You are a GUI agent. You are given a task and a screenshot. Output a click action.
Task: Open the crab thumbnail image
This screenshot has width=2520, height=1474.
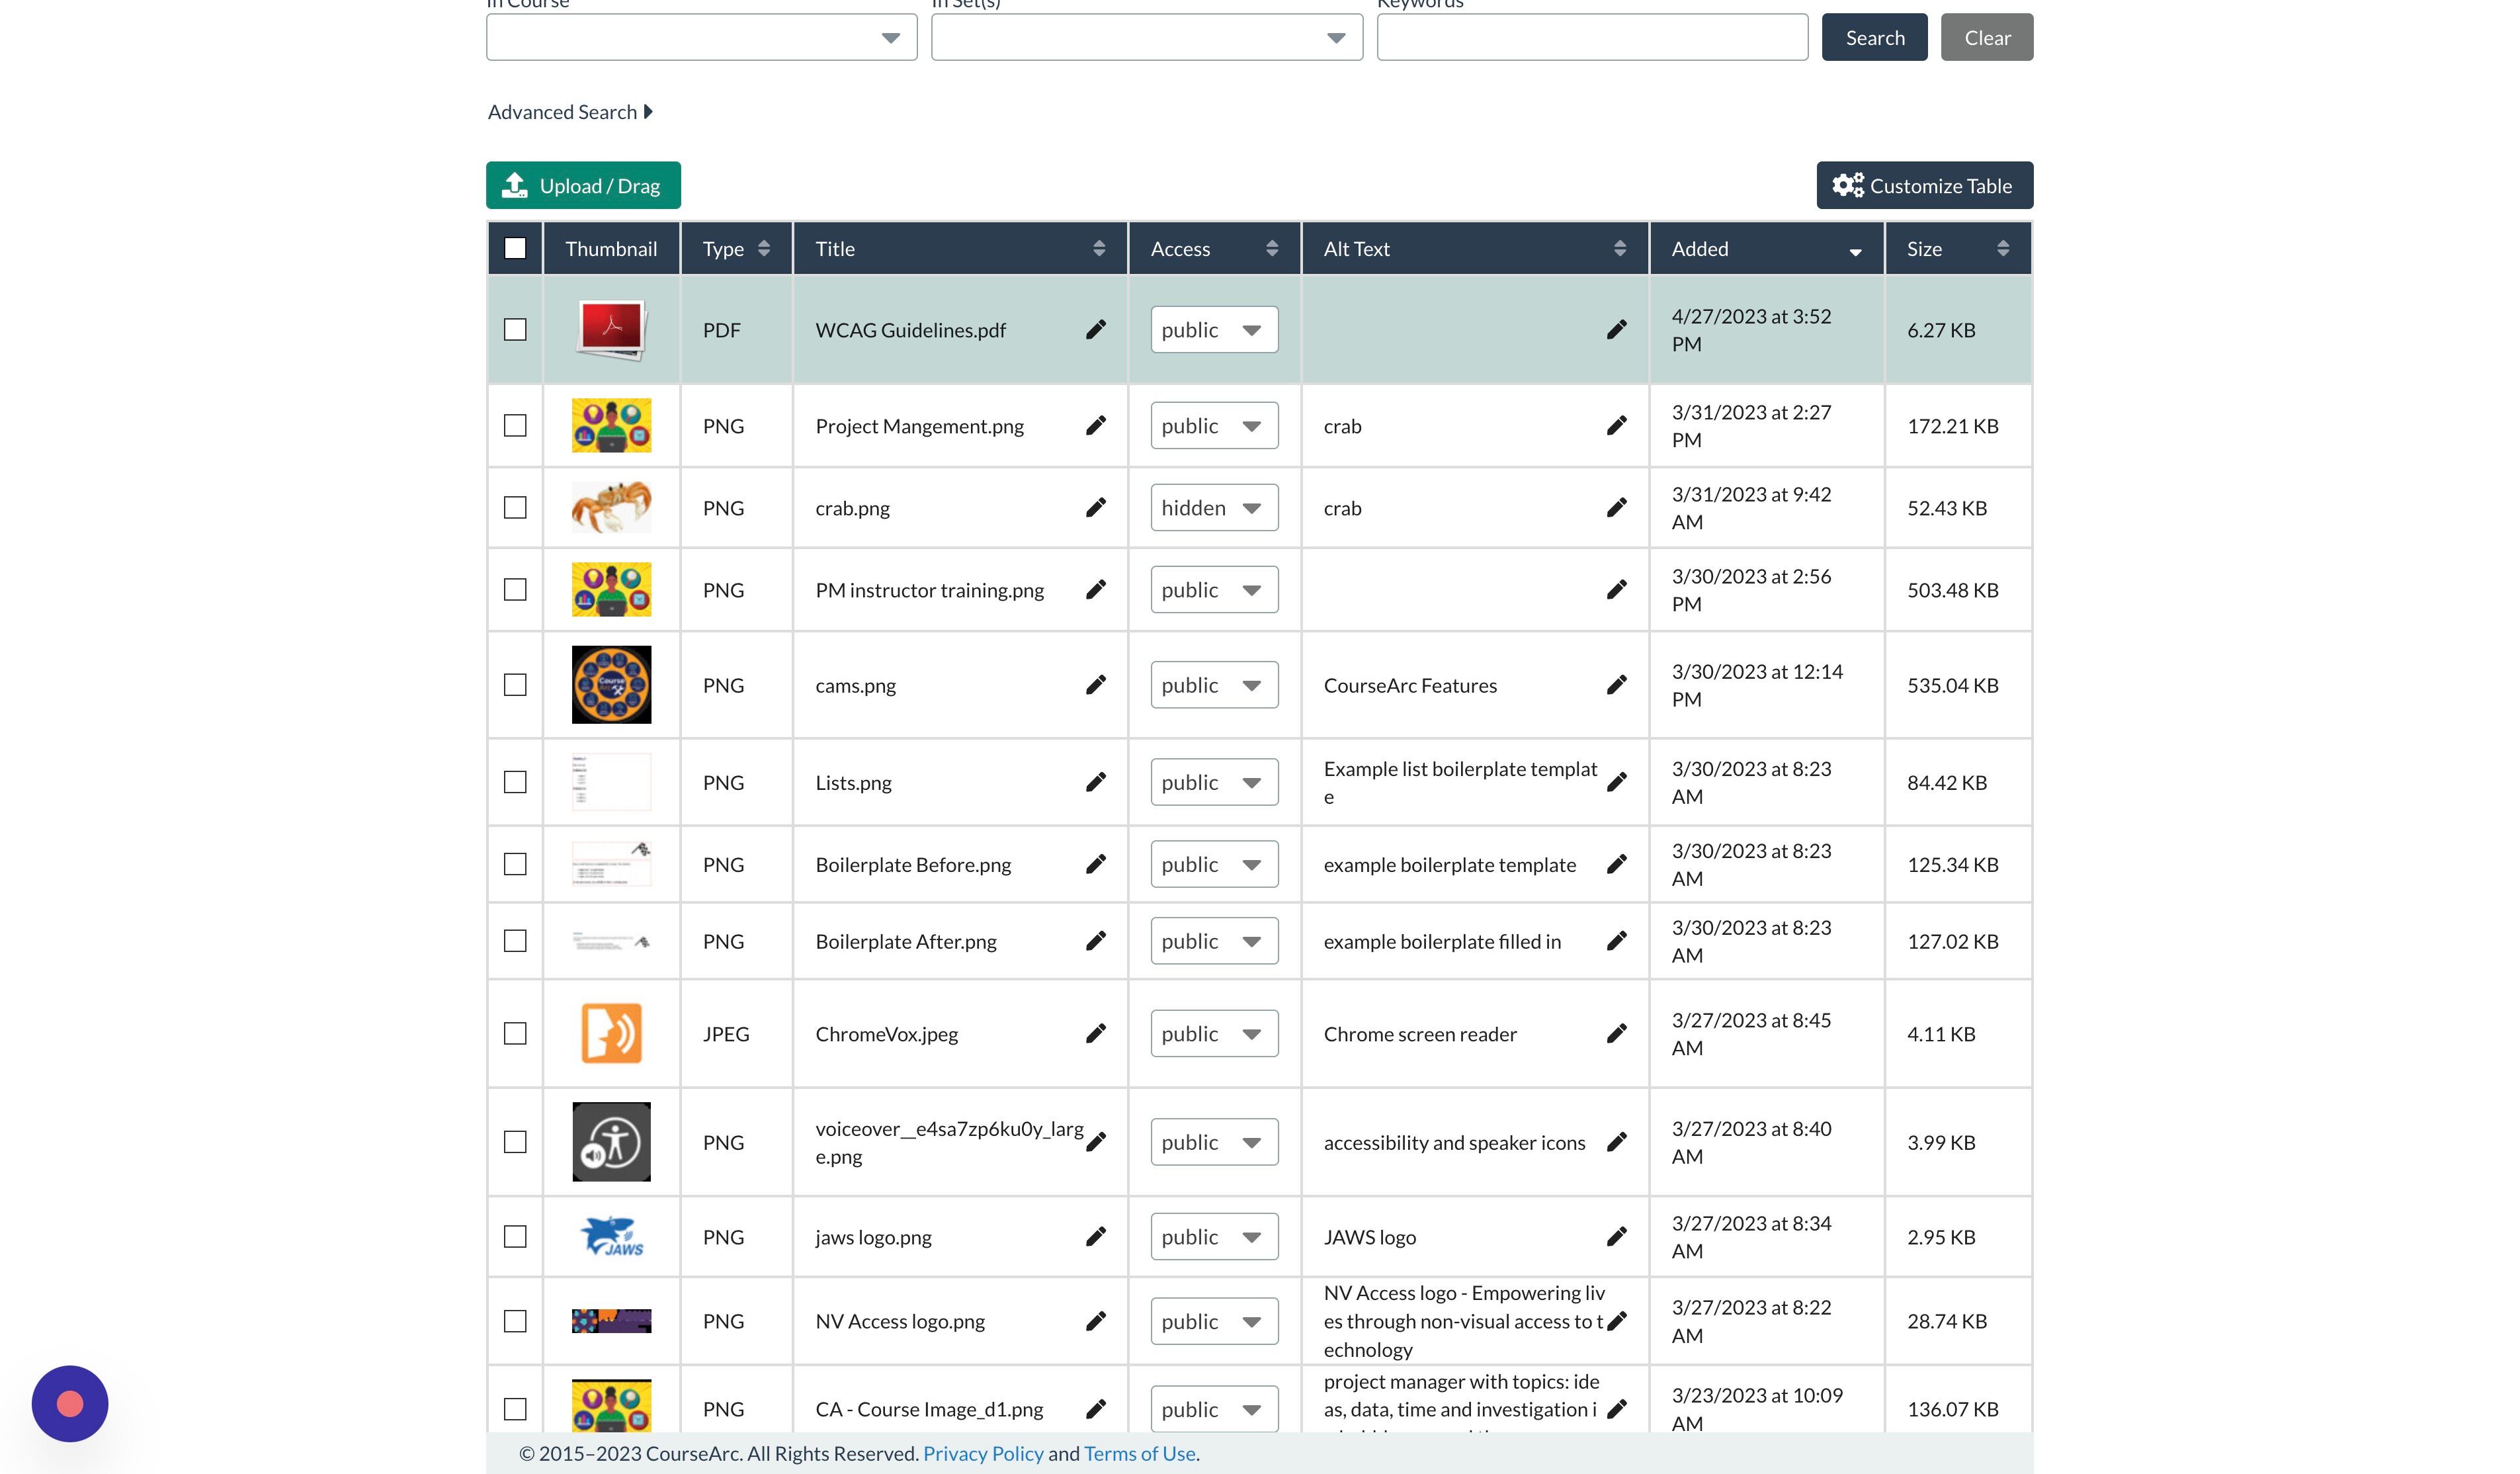pos(611,507)
